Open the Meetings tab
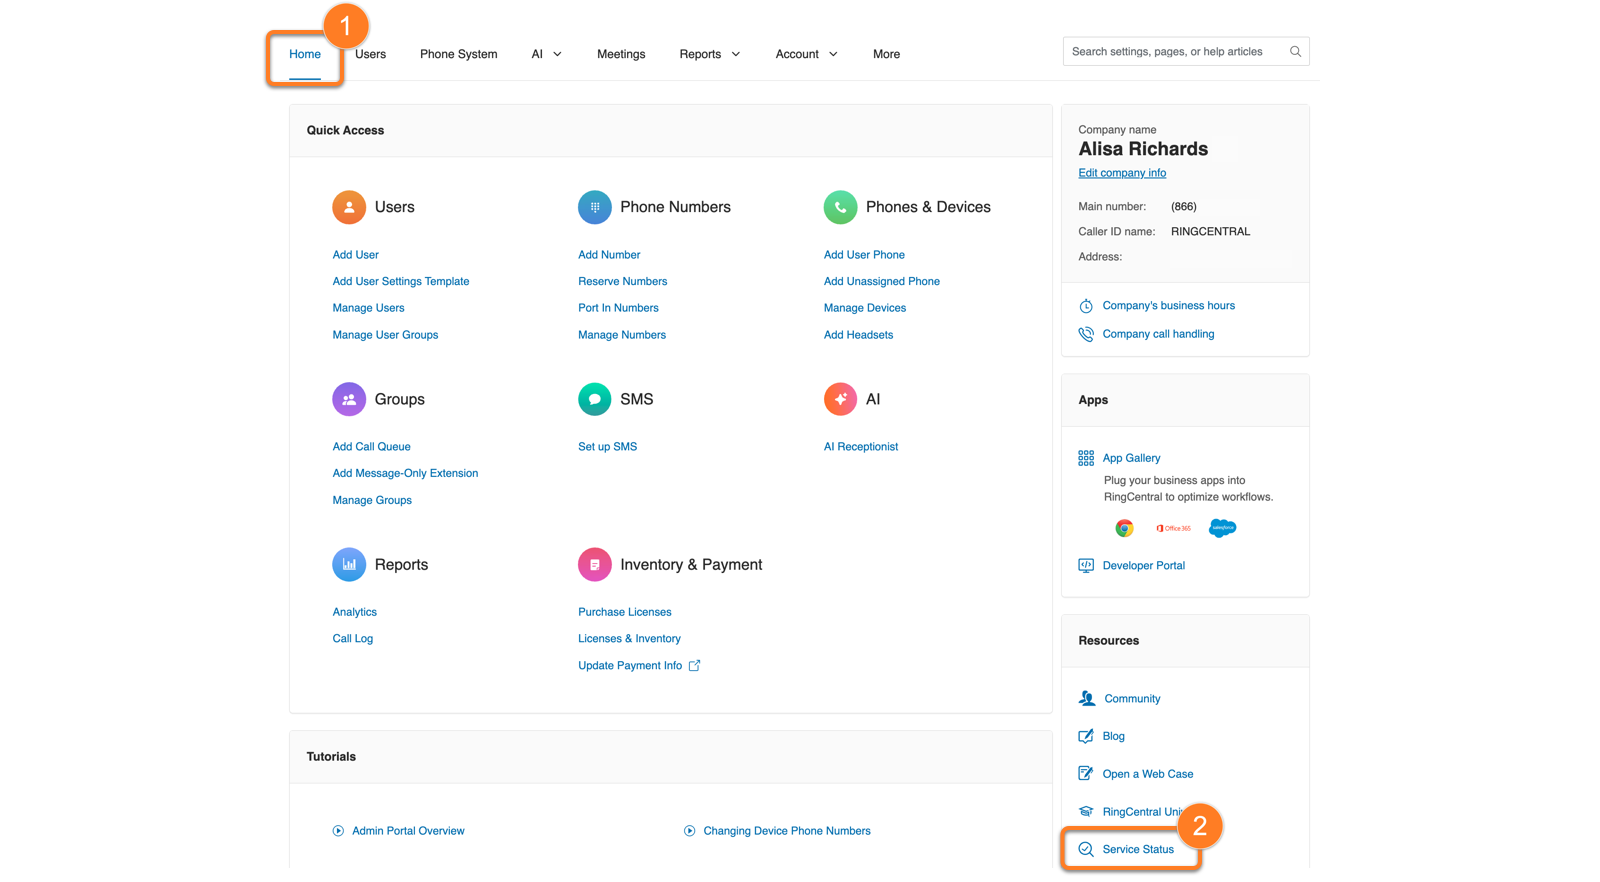The image size is (1600, 882). click(620, 54)
